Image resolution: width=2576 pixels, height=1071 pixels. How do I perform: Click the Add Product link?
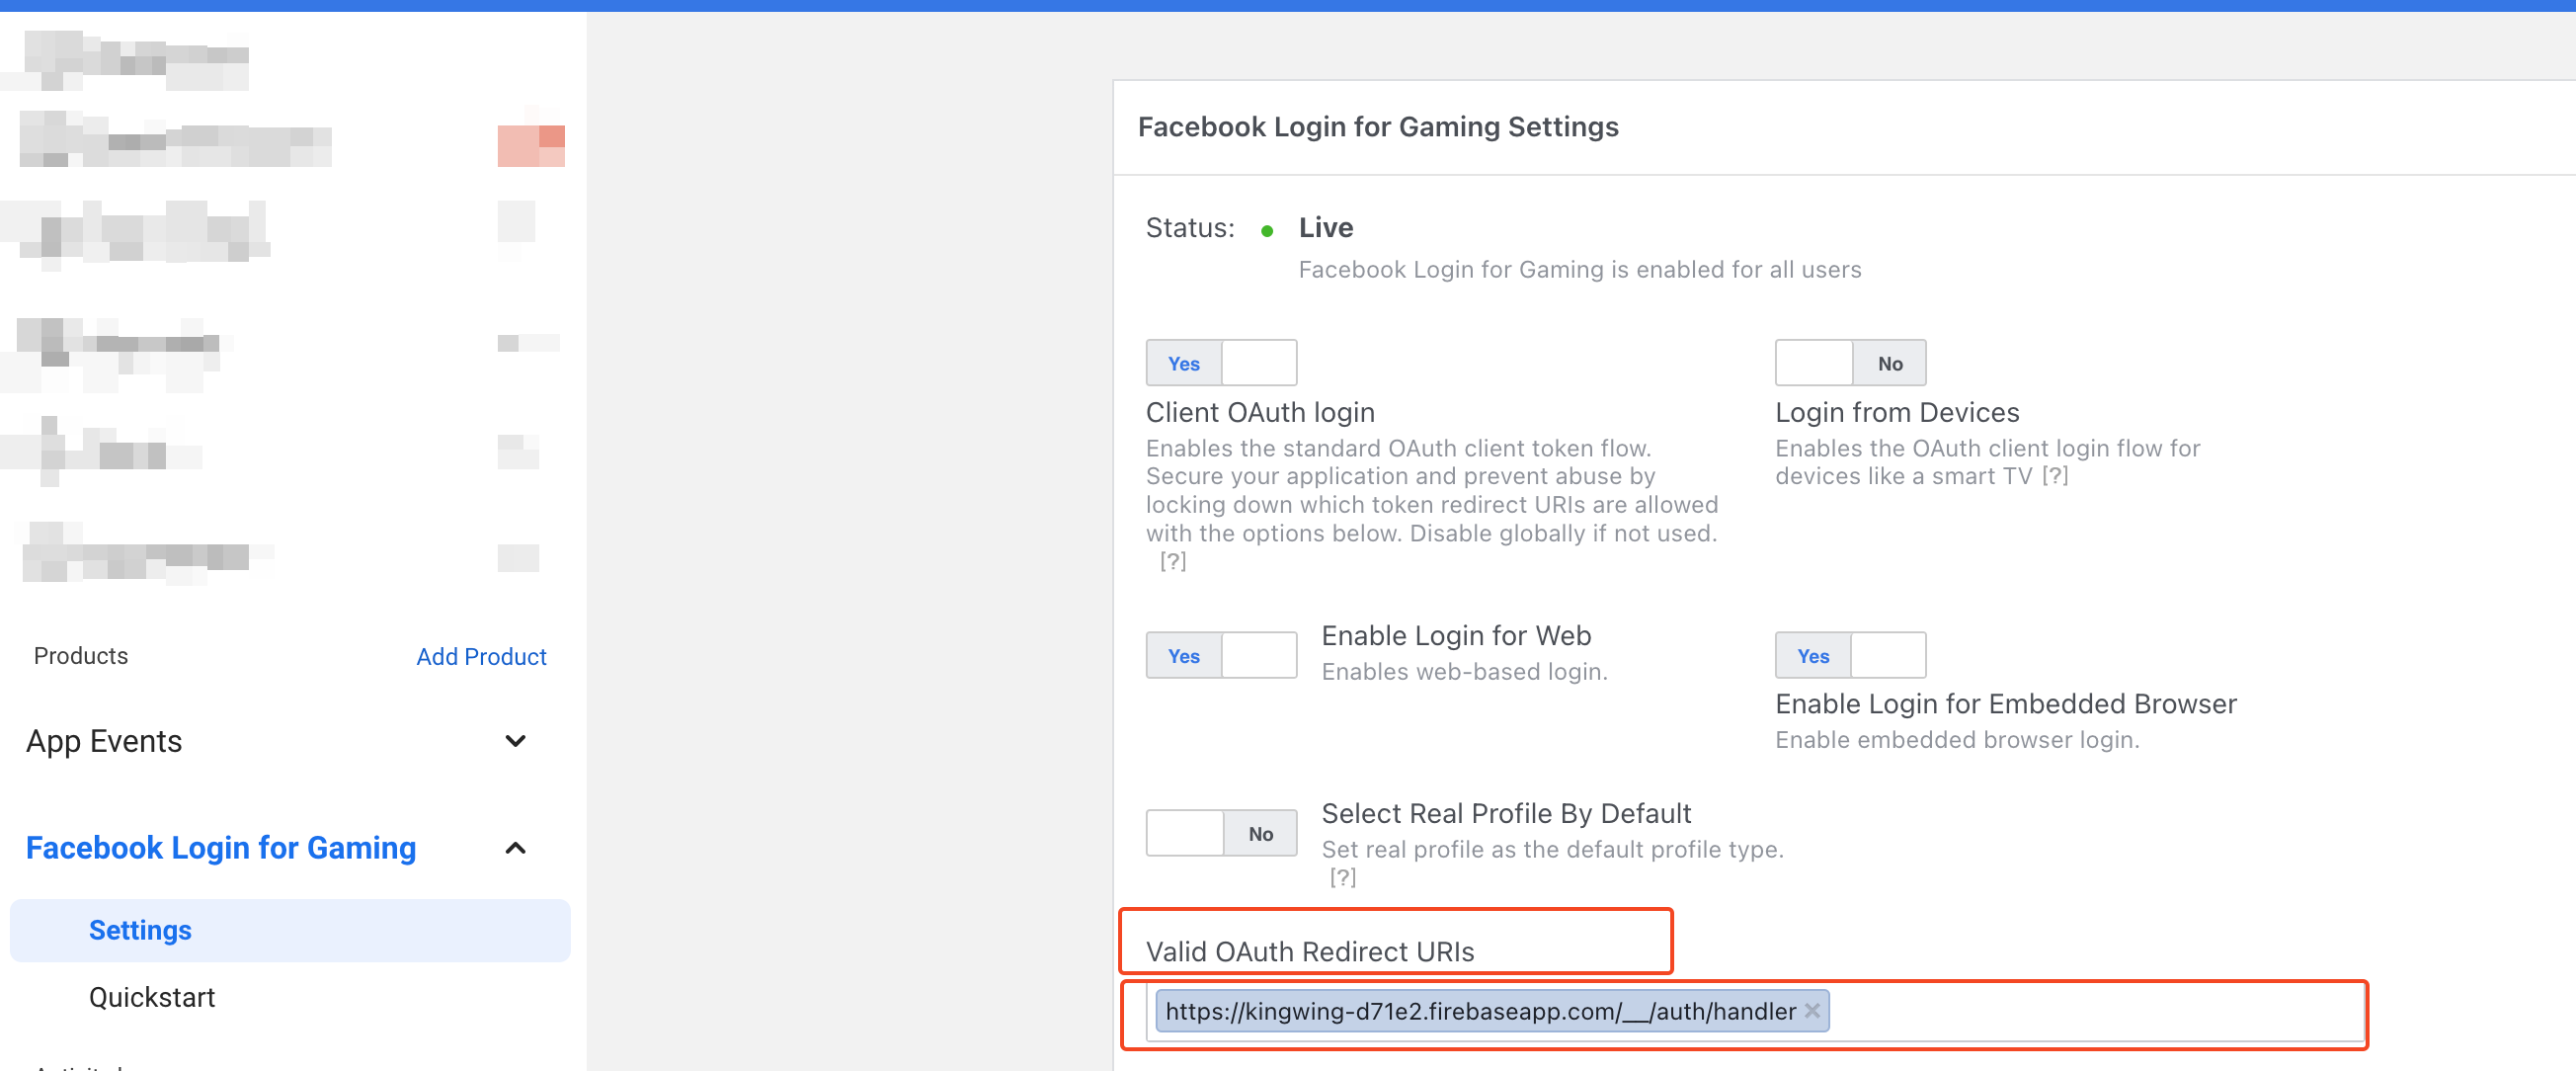coord(481,656)
